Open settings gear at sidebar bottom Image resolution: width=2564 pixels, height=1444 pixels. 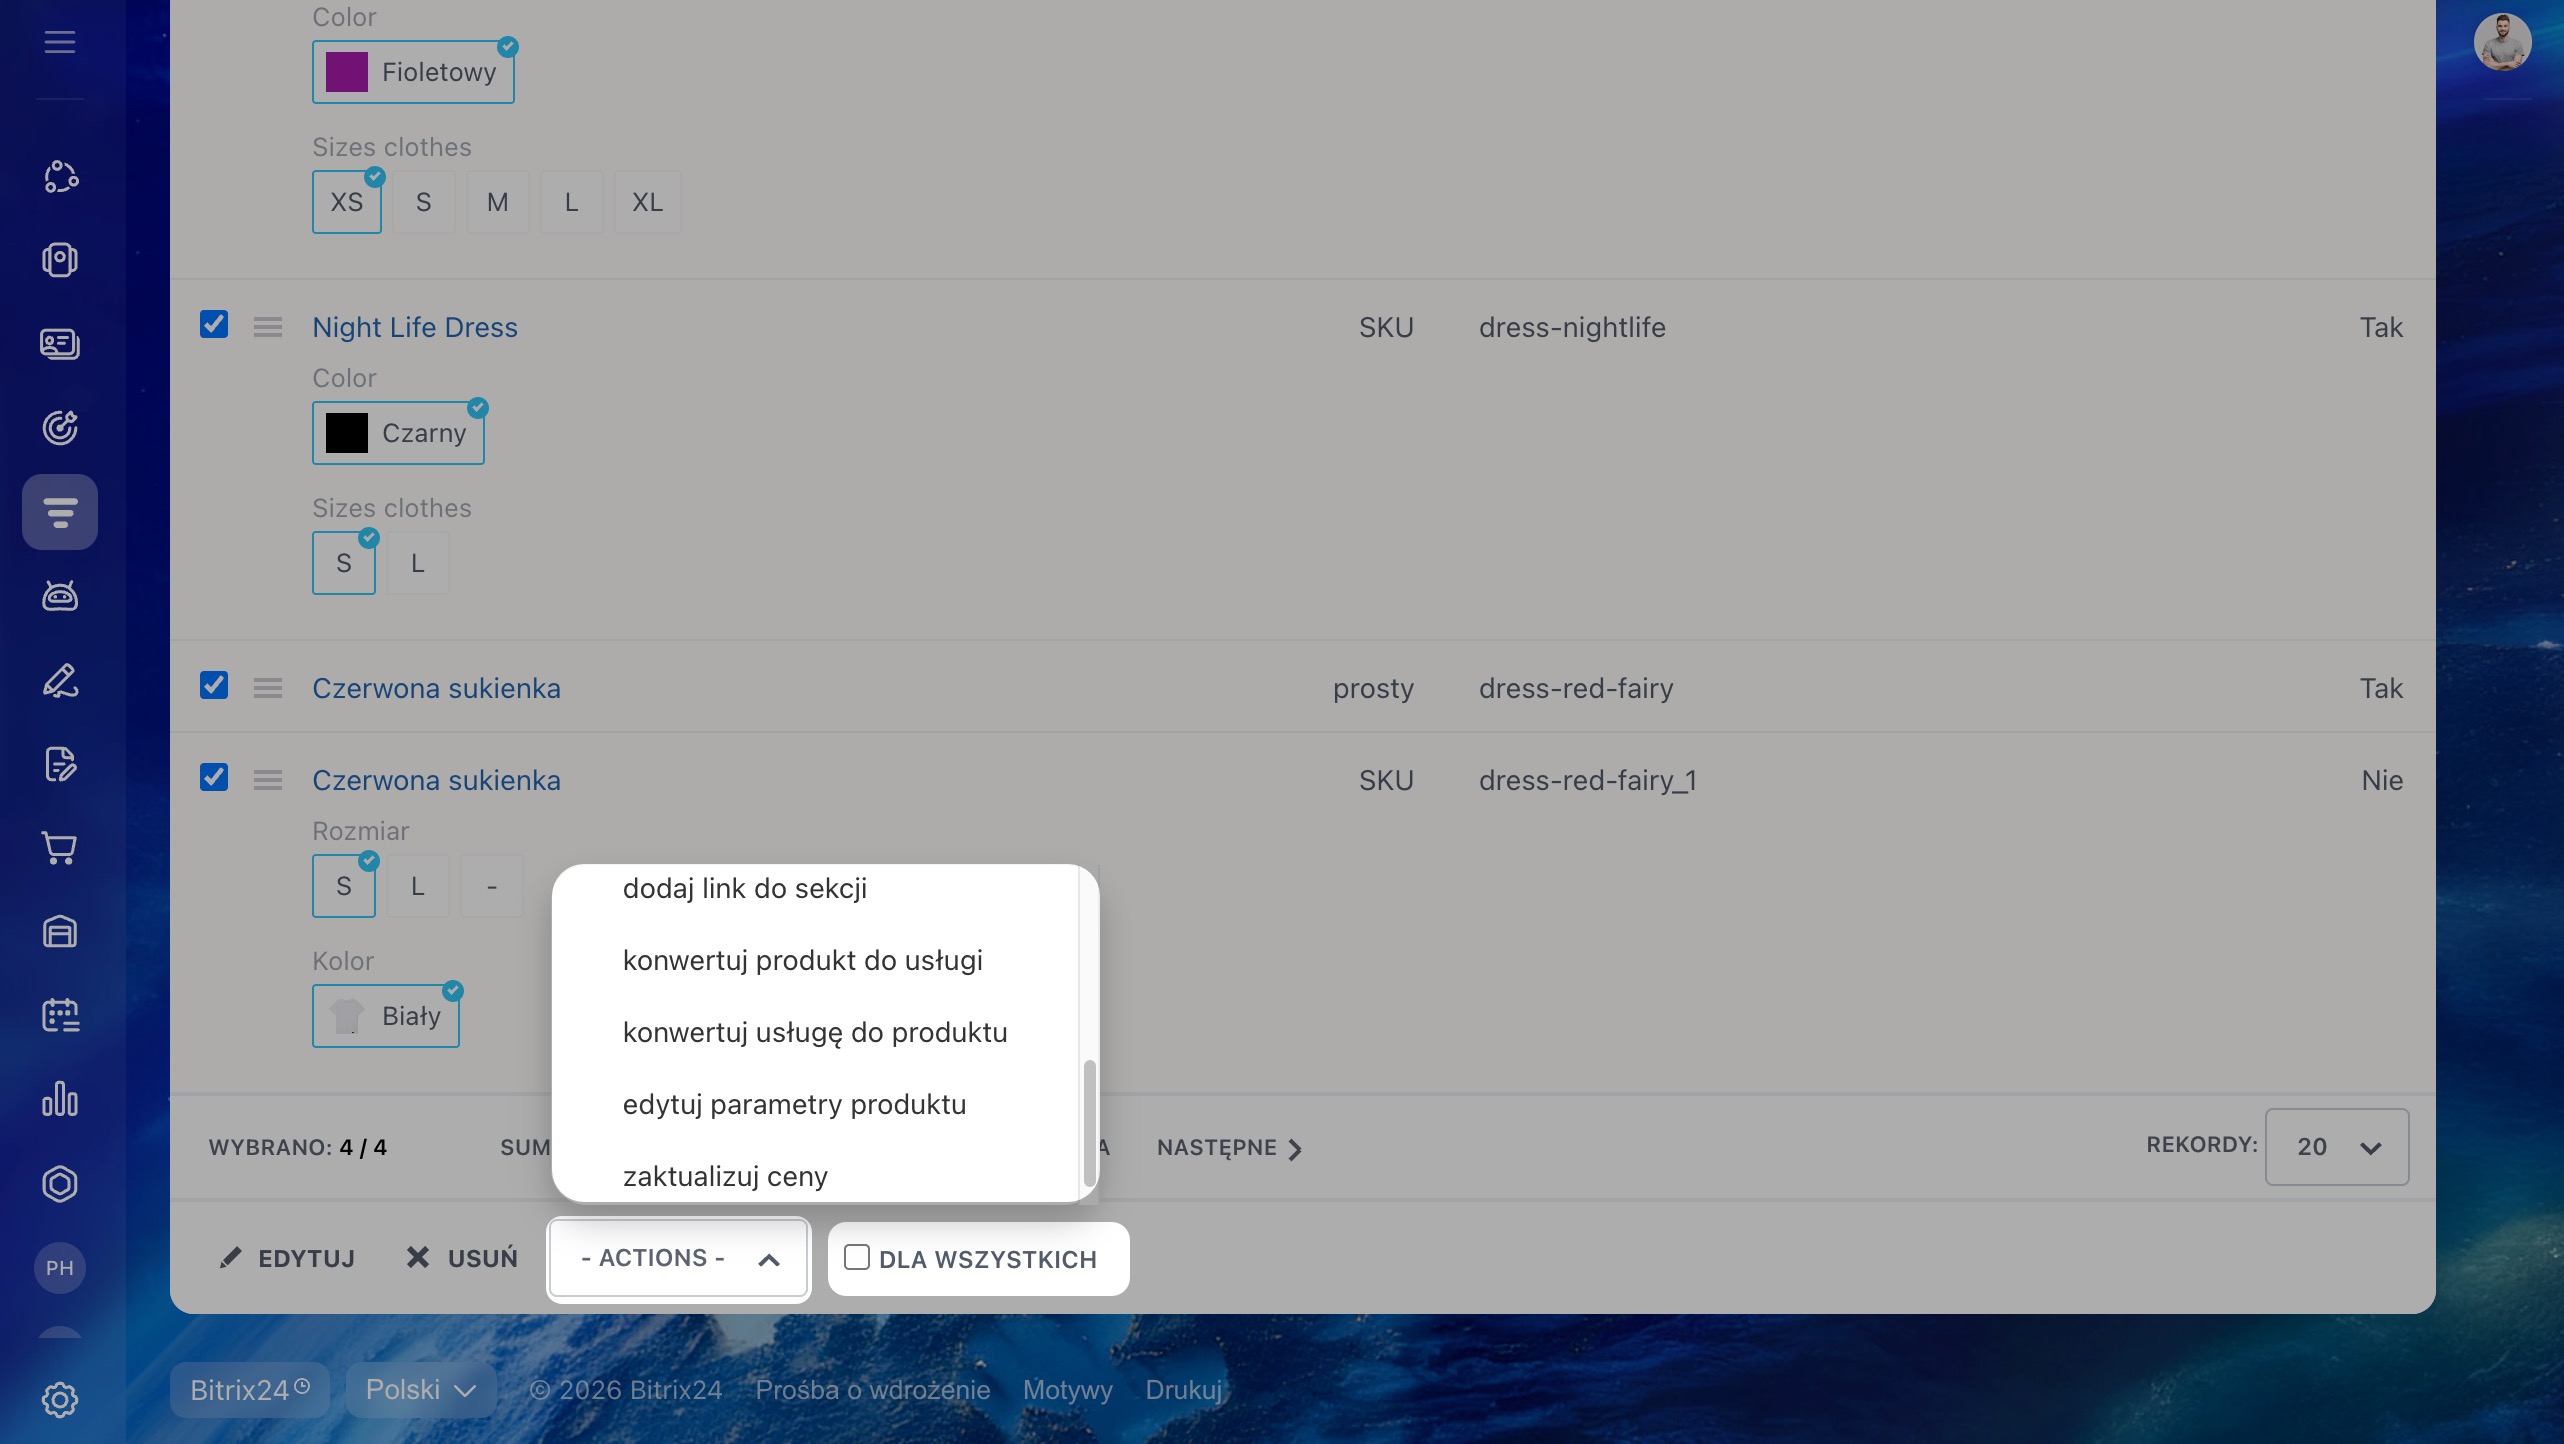point(60,1399)
